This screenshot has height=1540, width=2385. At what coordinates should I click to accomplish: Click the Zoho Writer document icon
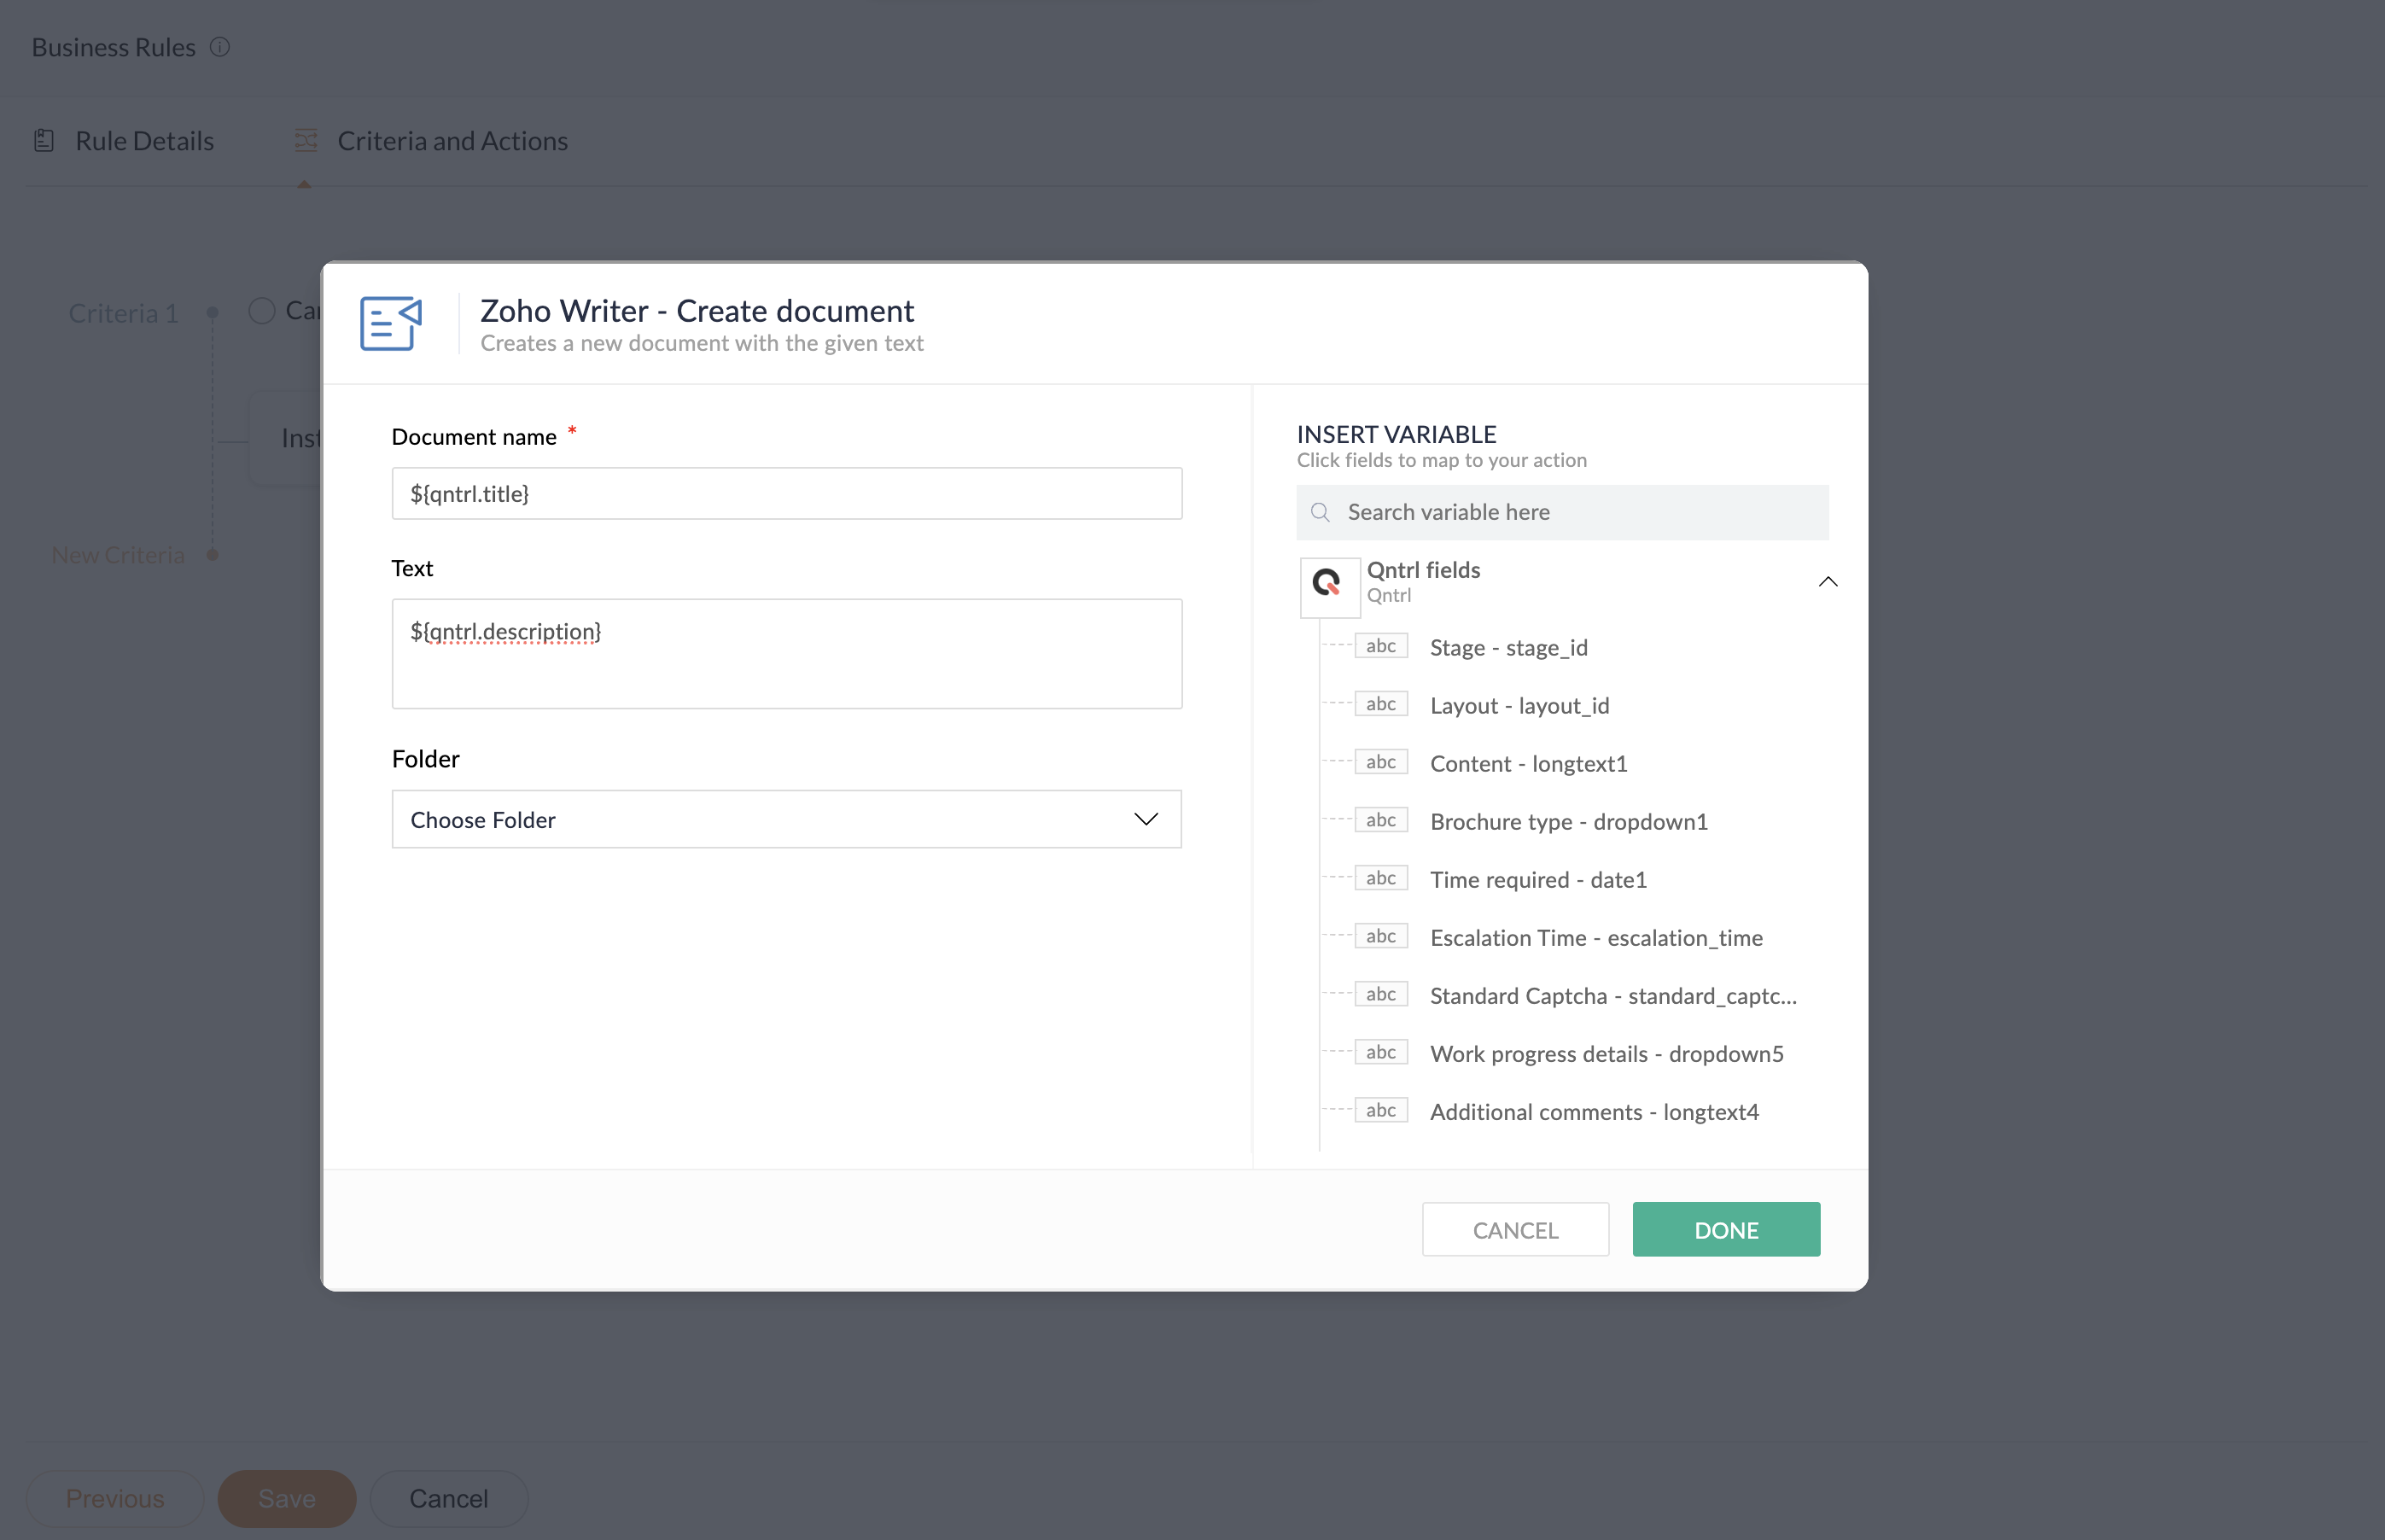click(x=391, y=323)
